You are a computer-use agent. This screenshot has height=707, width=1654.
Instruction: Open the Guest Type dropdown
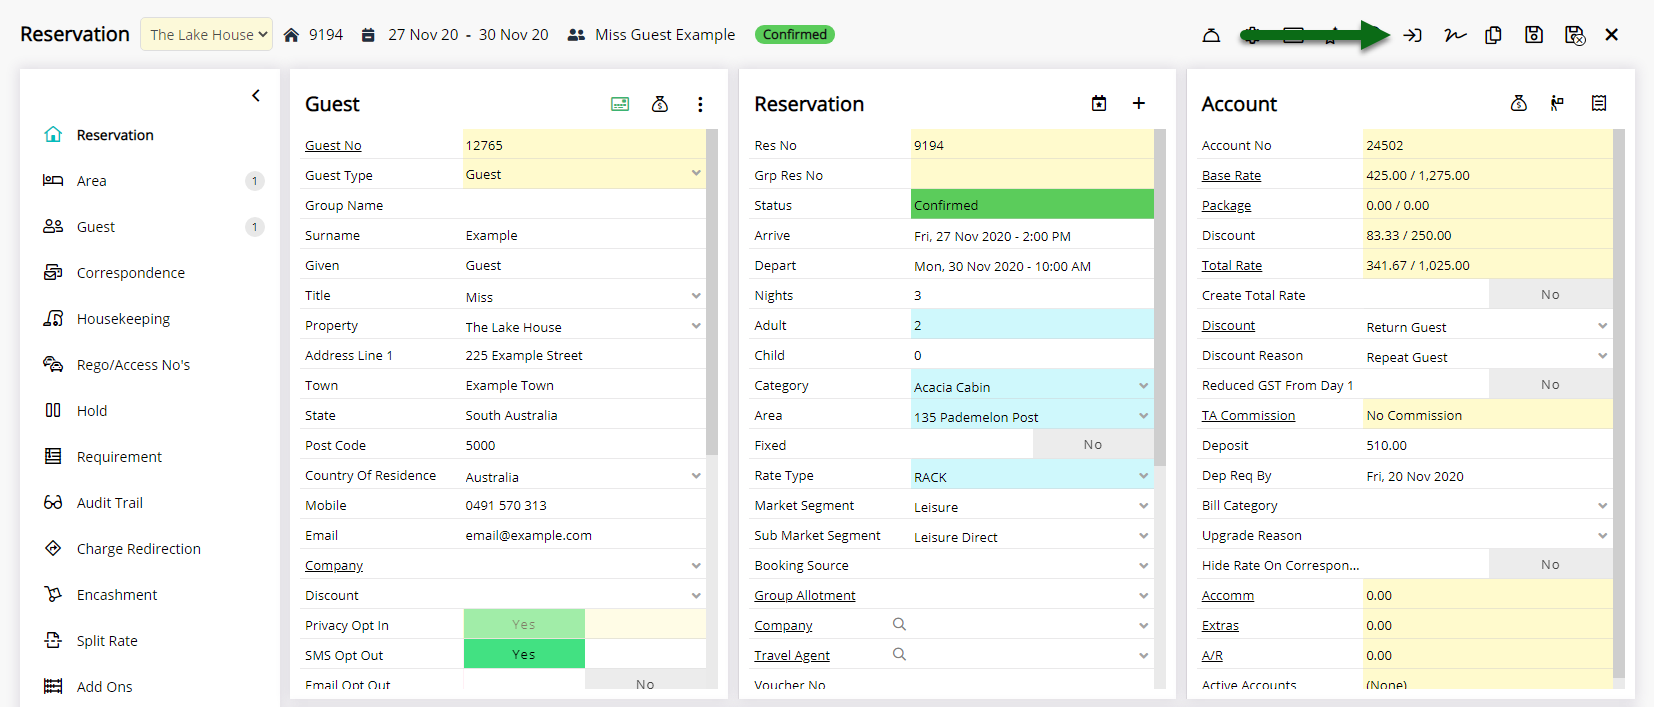point(584,174)
